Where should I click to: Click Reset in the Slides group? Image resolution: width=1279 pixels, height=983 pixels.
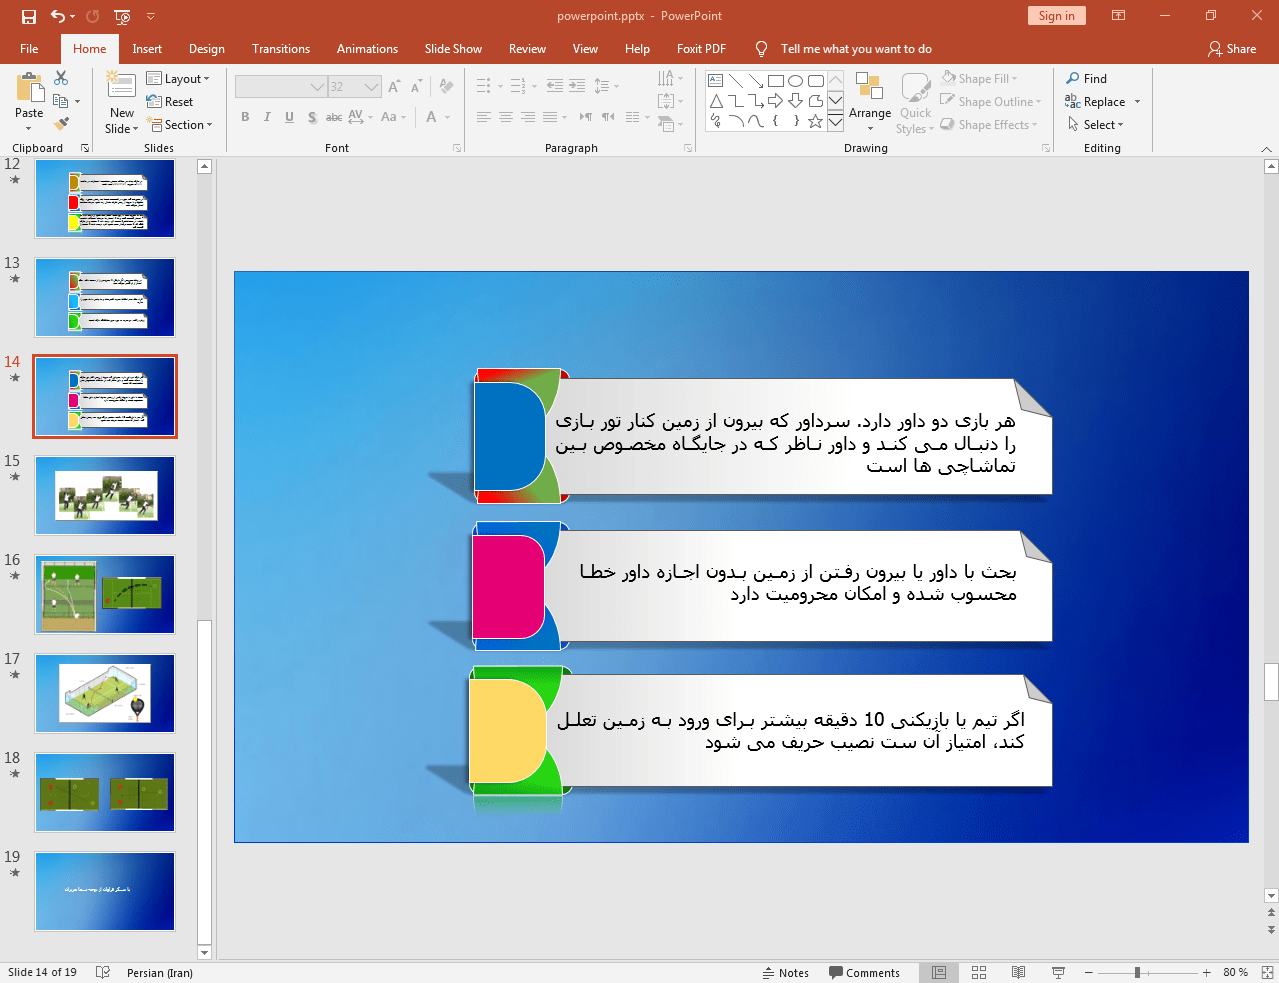170,101
